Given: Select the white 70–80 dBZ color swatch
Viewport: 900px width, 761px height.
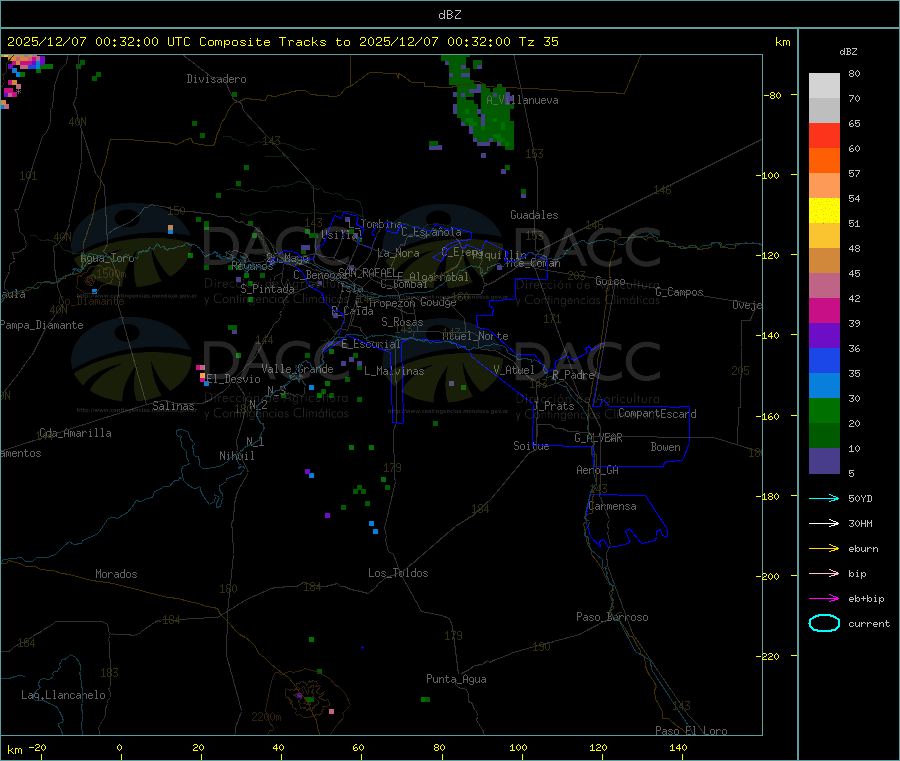Looking at the screenshot, I should click(824, 86).
